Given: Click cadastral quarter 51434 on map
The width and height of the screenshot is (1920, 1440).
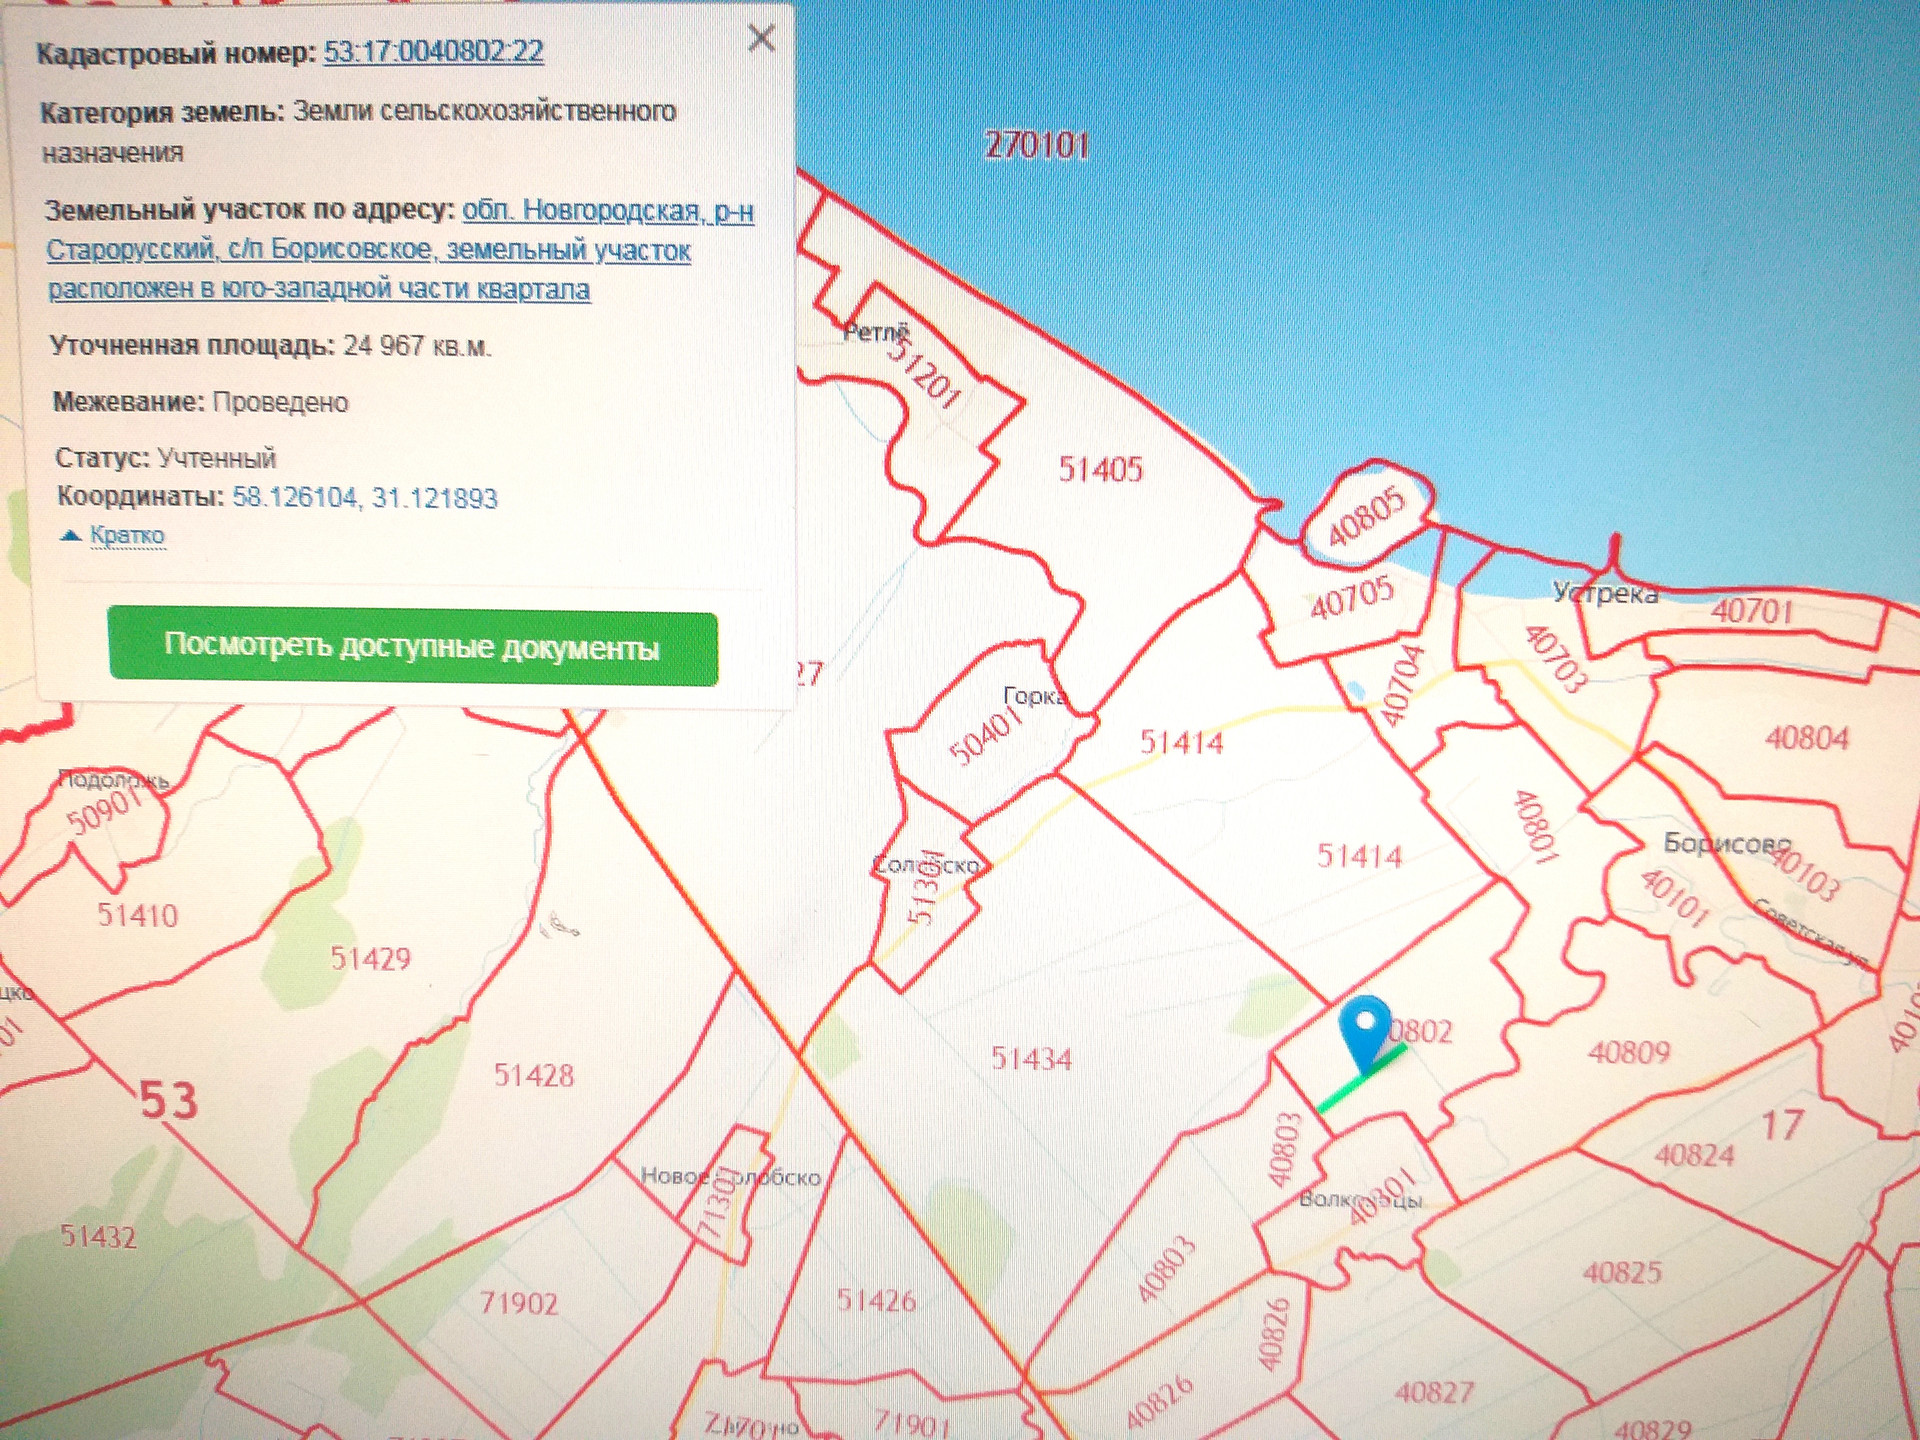Looking at the screenshot, I should point(1031,1059).
